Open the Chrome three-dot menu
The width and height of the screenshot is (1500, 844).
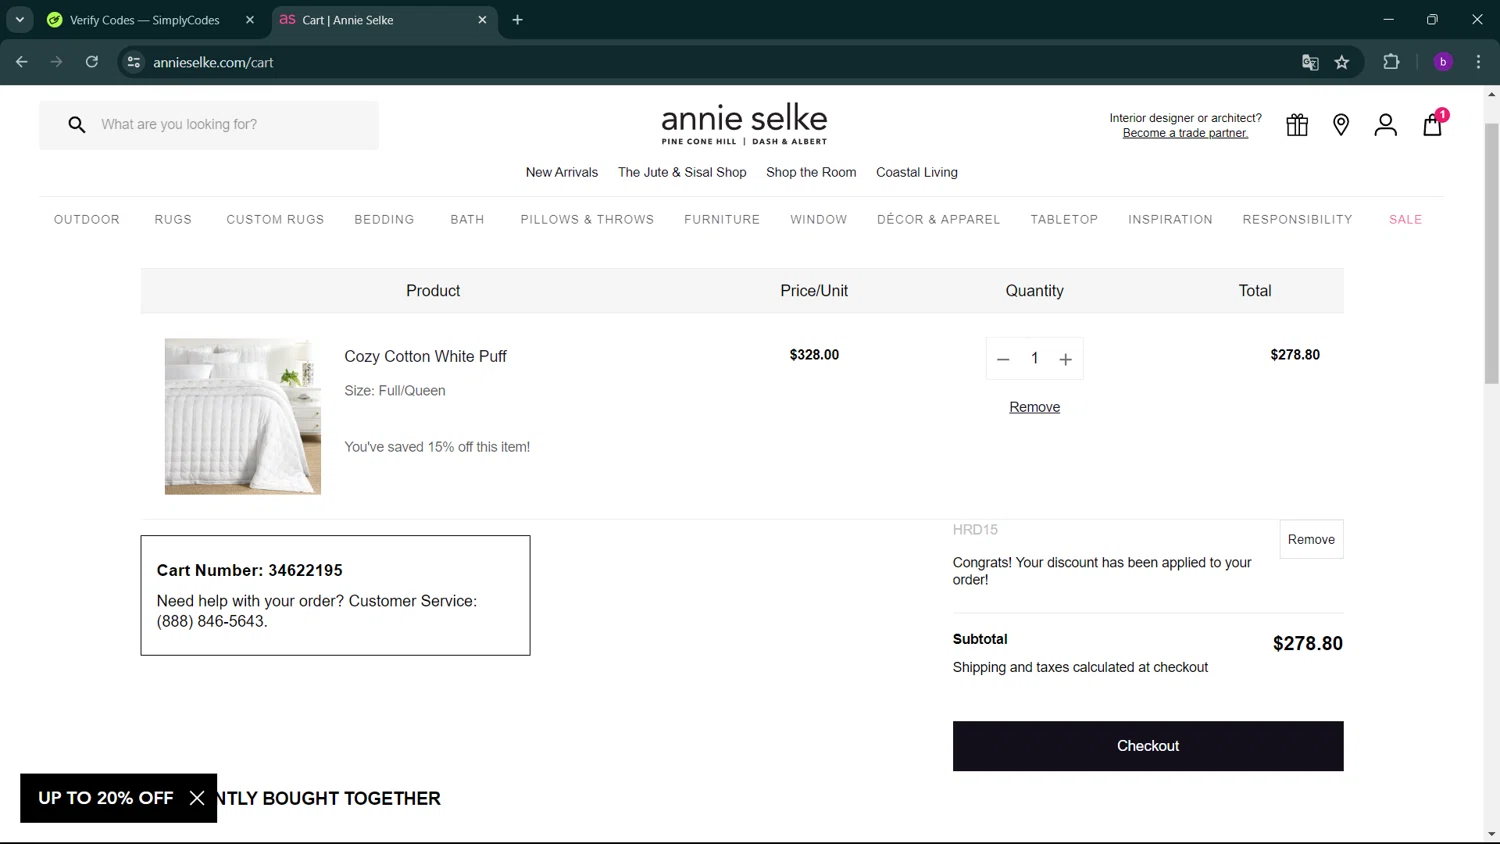(1478, 62)
